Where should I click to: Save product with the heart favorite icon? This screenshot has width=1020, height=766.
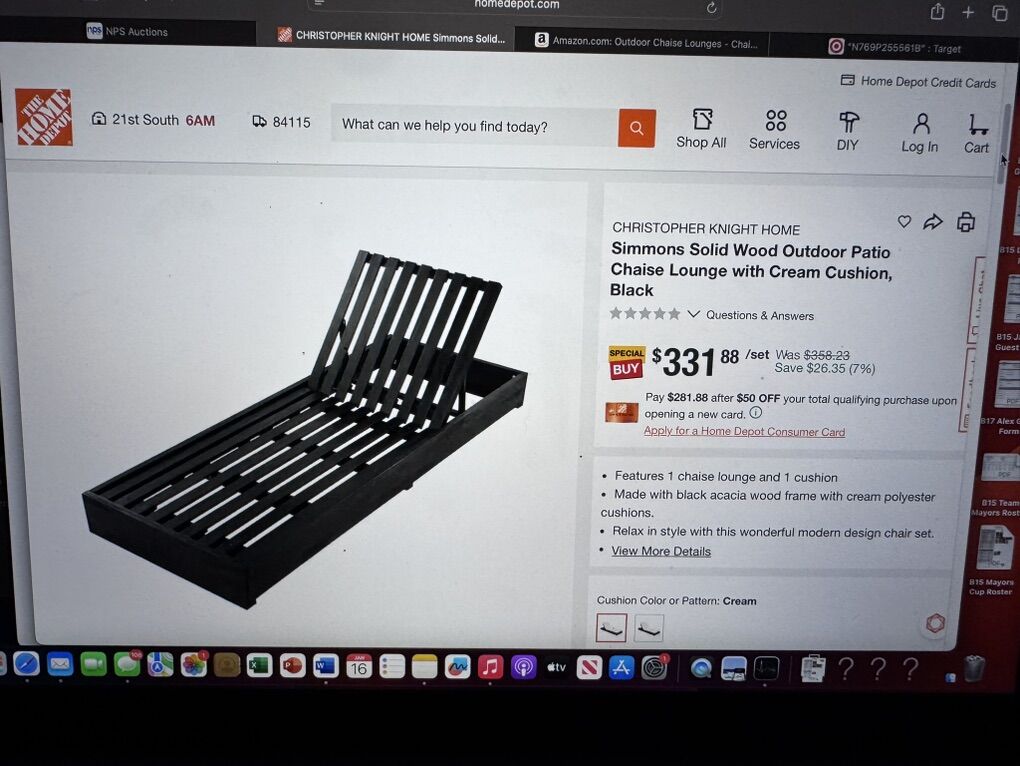[904, 222]
